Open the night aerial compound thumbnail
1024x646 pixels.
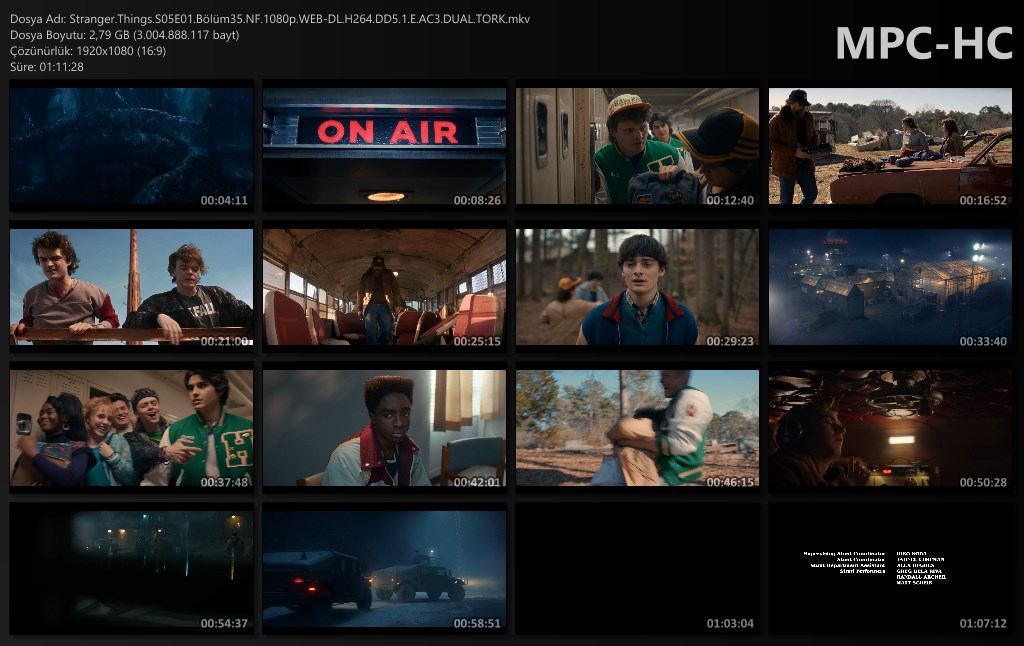coord(890,287)
